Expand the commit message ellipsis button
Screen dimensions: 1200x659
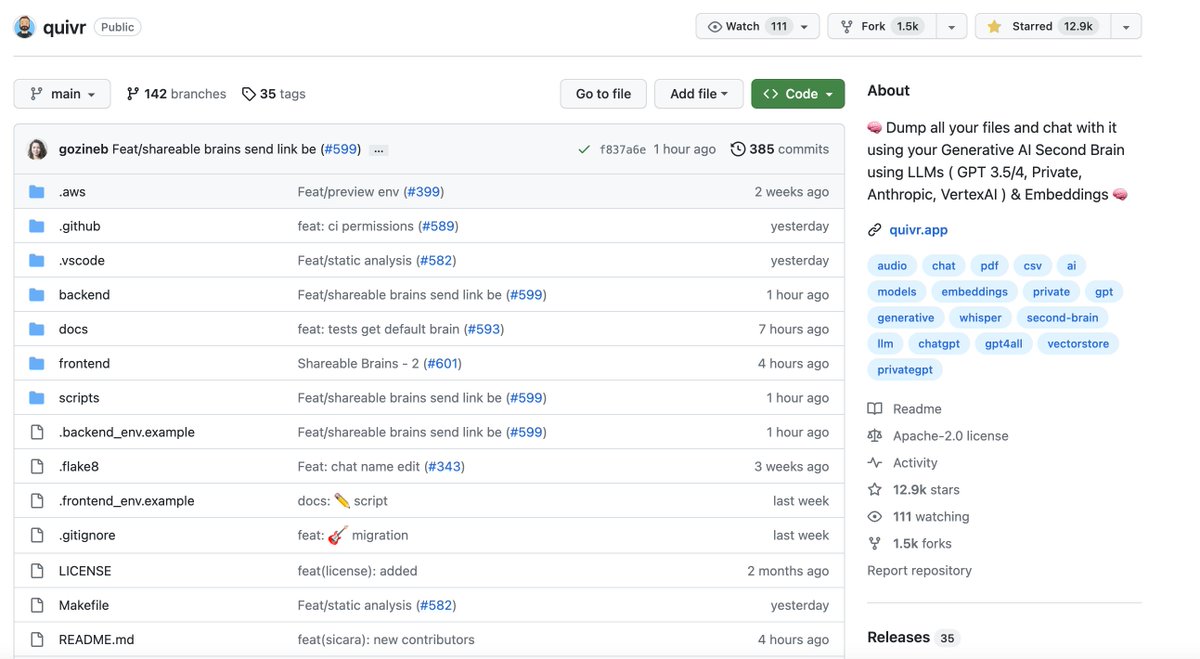[x=378, y=150]
